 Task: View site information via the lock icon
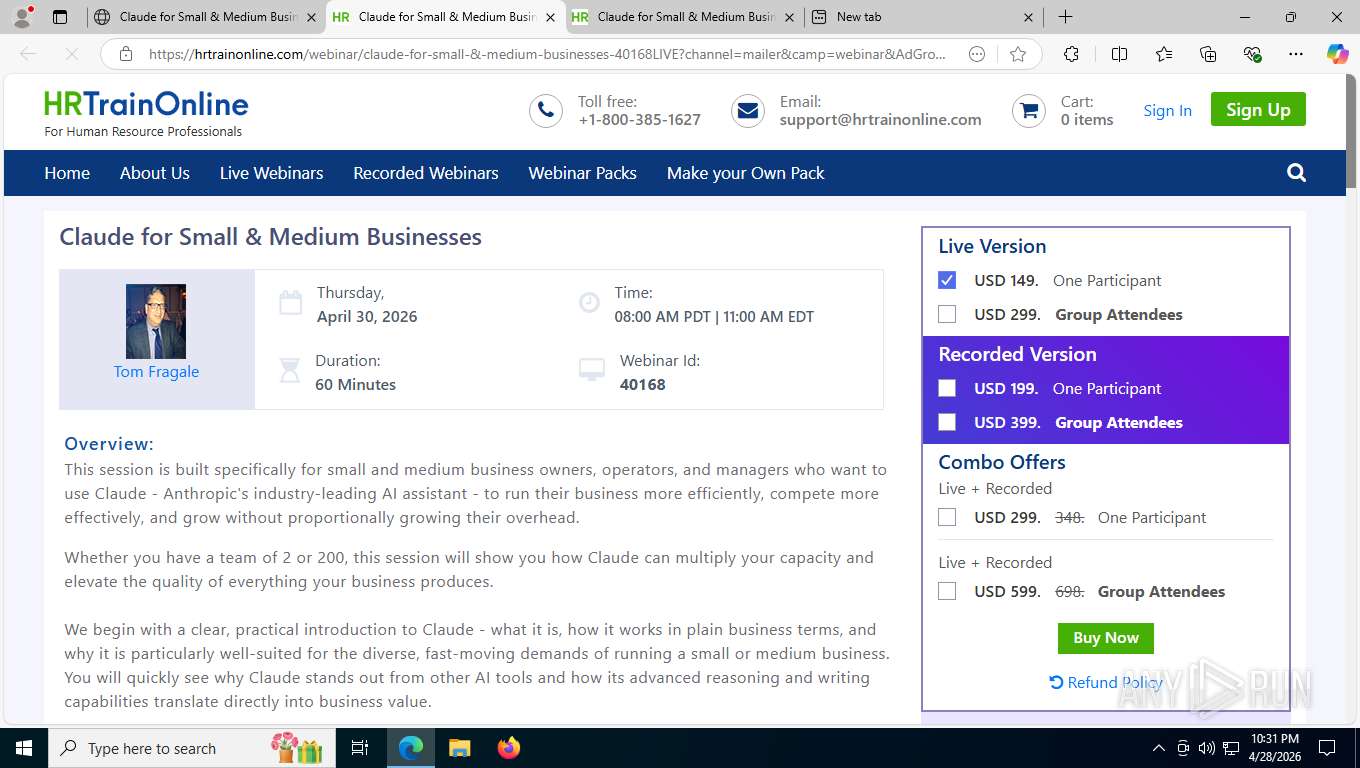tap(126, 55)
